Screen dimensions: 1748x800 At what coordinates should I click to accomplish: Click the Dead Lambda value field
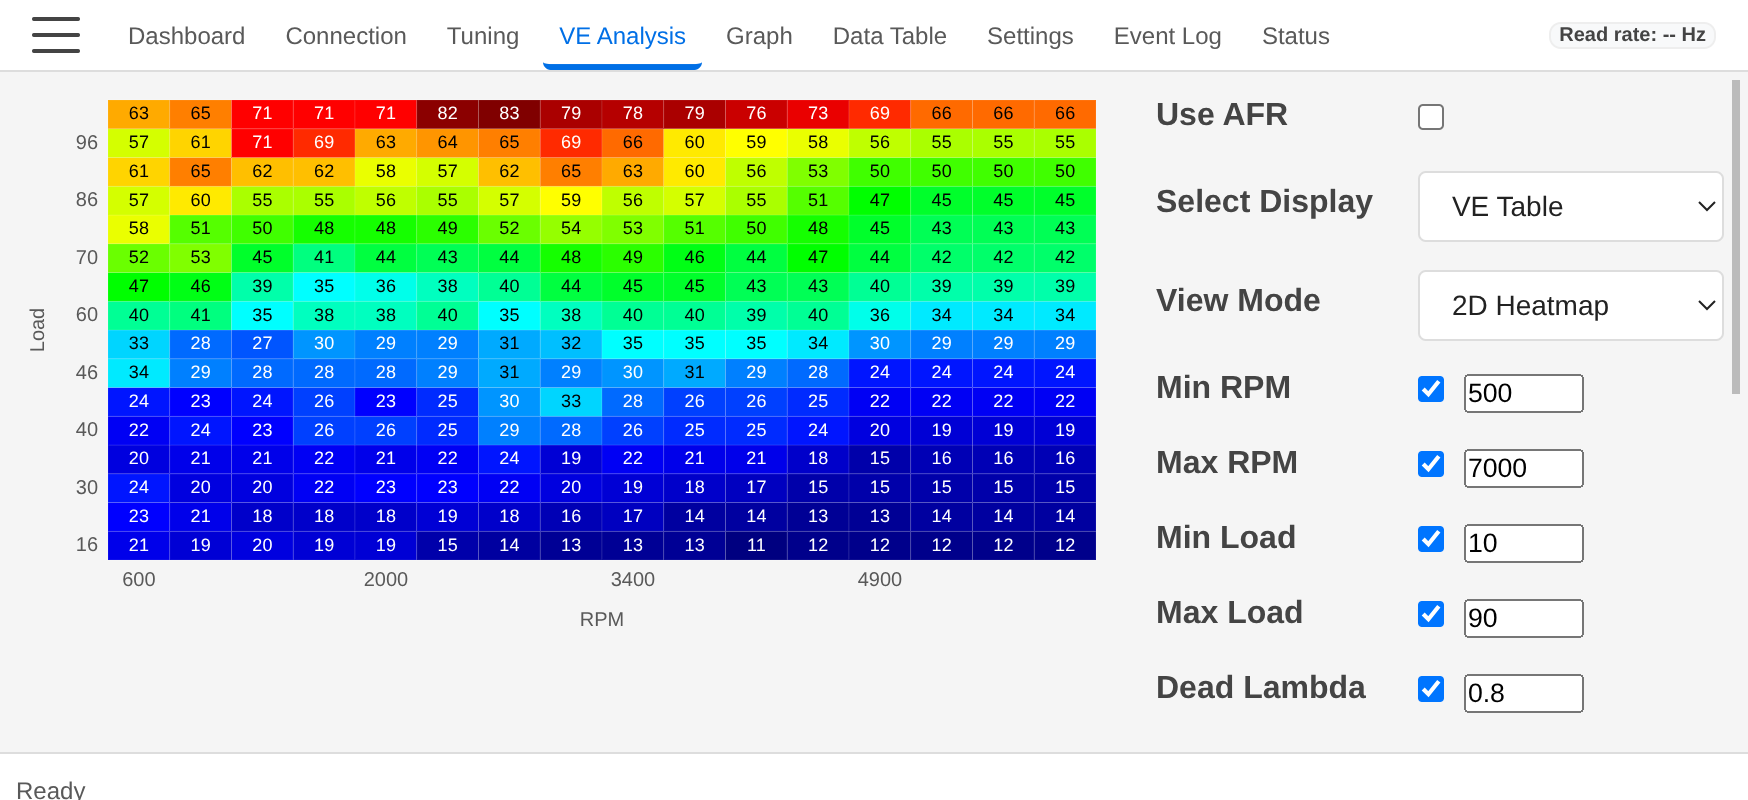[1523, 693]
